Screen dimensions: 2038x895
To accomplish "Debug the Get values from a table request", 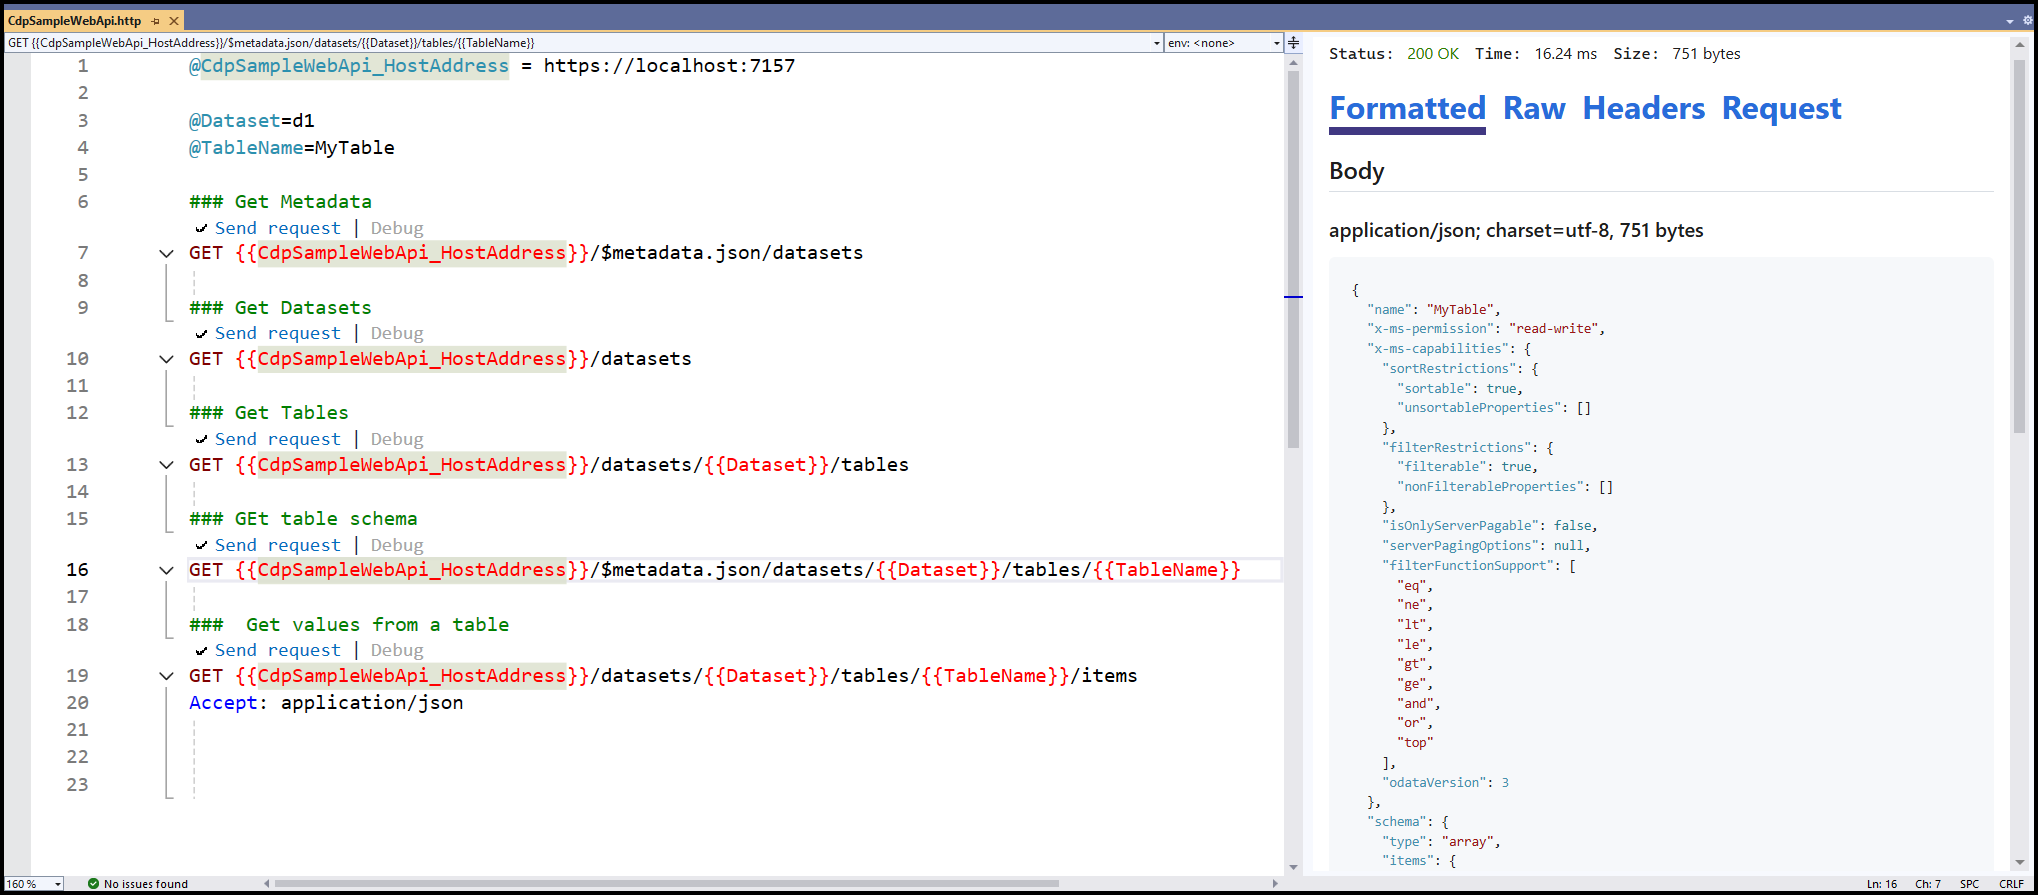I will click(397, 650).
